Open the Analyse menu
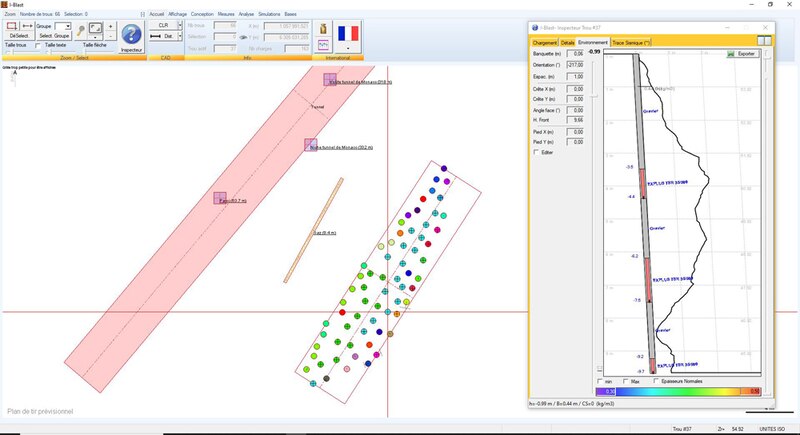 click(246, 14)
